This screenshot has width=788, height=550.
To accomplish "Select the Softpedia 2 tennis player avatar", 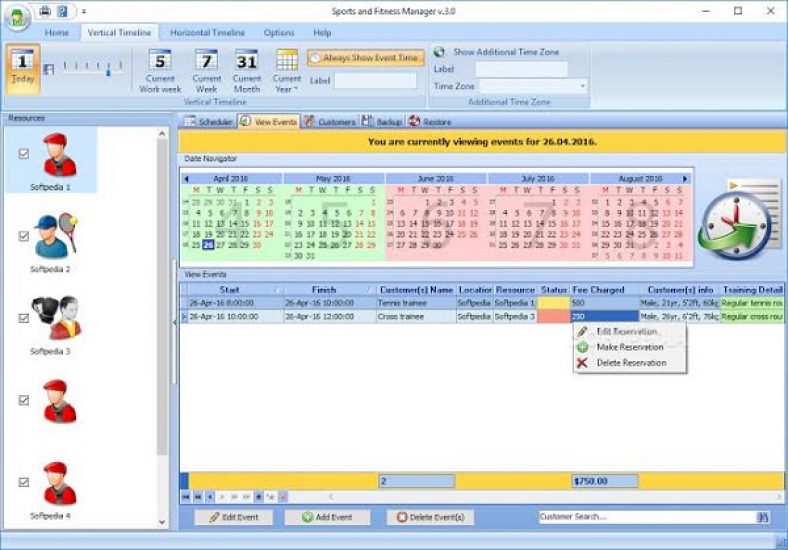I will (56, 235).
